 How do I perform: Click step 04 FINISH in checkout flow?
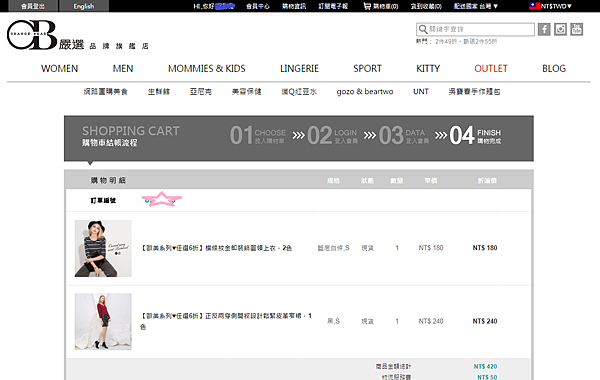[x=475, y=135]
